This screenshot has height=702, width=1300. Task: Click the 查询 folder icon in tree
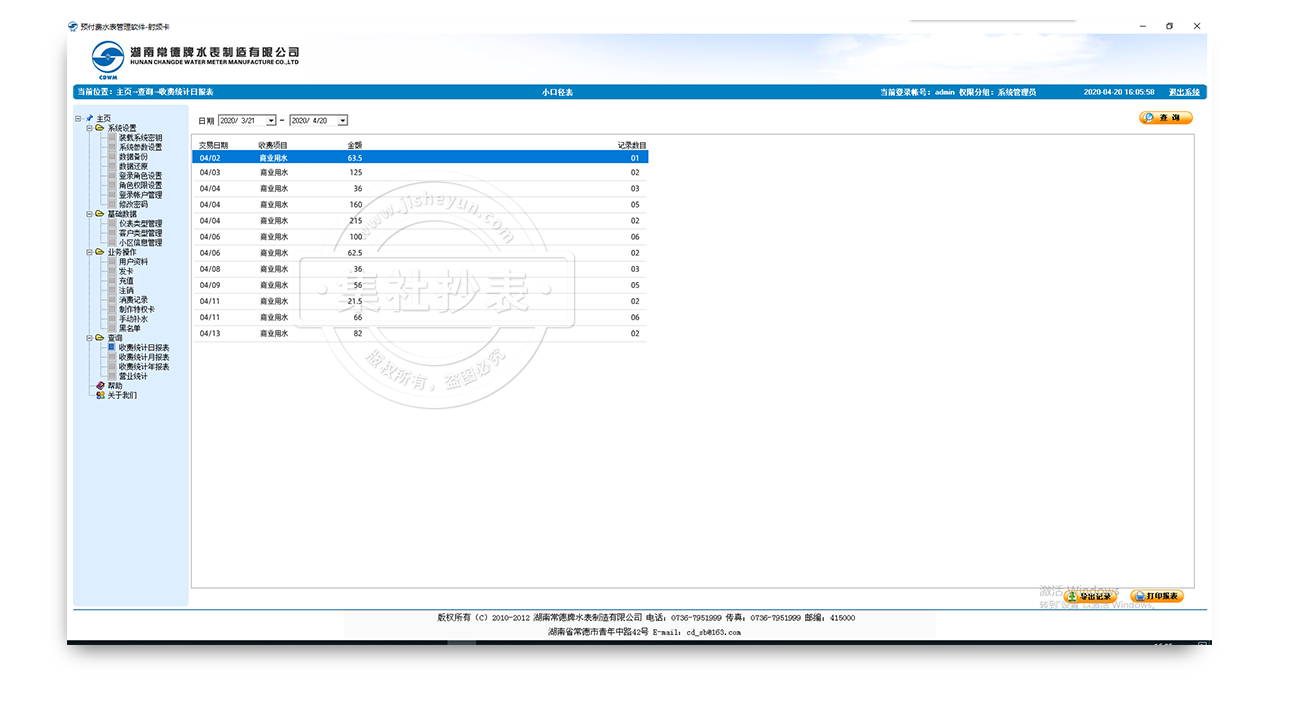pos(99,338)
